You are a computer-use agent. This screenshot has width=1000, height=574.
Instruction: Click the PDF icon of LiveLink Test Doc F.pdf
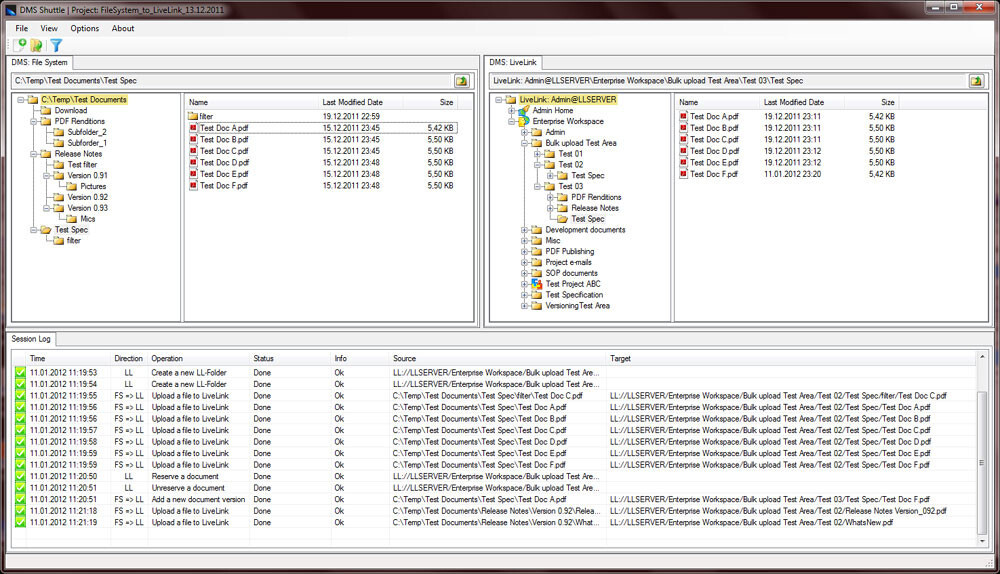tap(683, 174)
